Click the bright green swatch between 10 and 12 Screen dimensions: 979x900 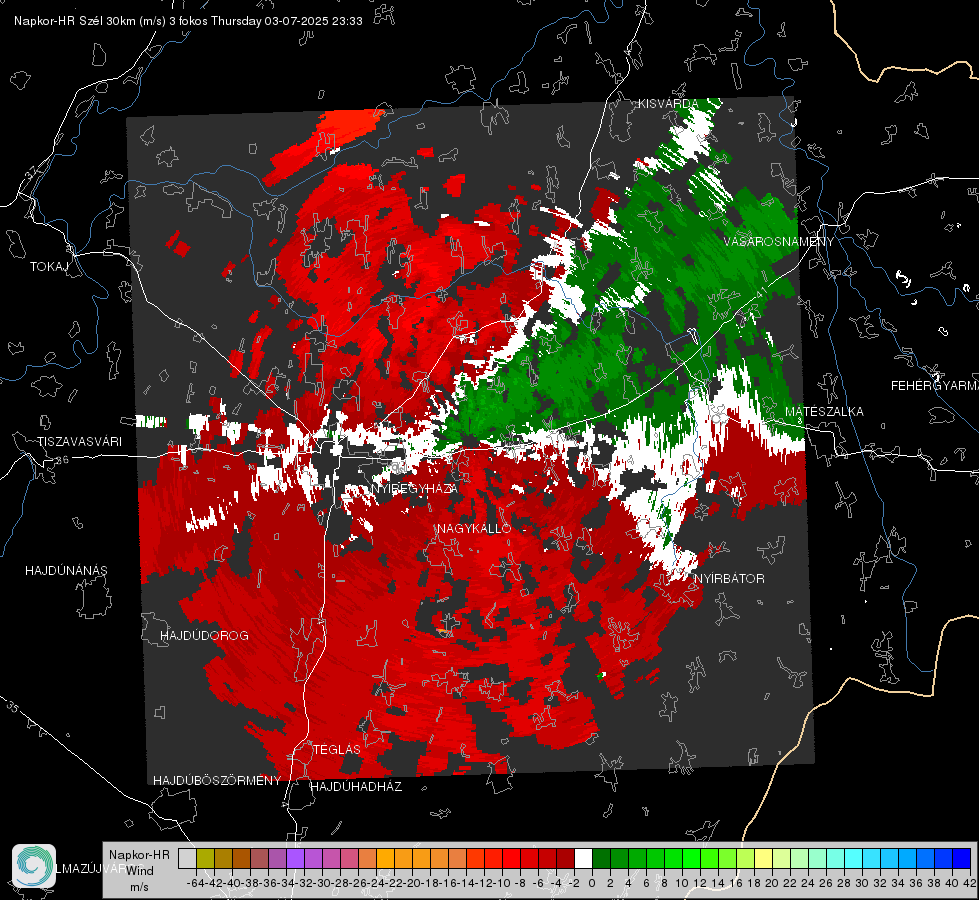click(691, 858)
